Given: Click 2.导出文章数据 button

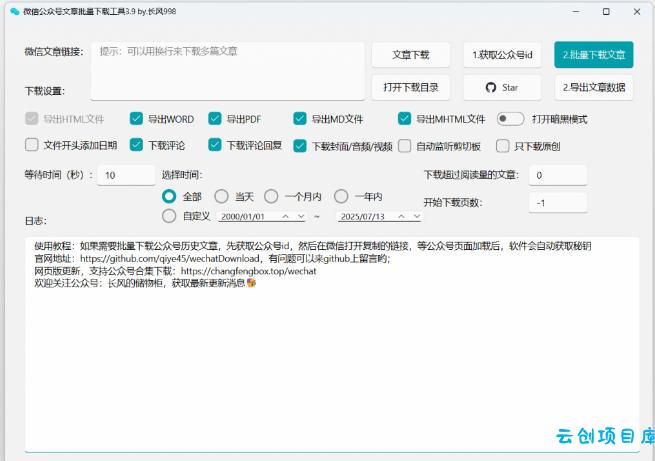Looking at the screenshot, I should tap(594, 87).
